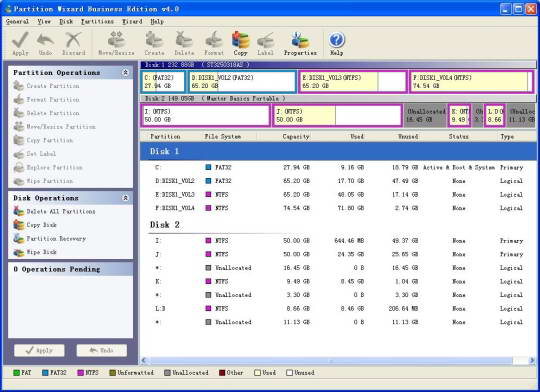
Task: Select F:DISK1_VOL4 block in disk map
Action: tap(471, 82)
